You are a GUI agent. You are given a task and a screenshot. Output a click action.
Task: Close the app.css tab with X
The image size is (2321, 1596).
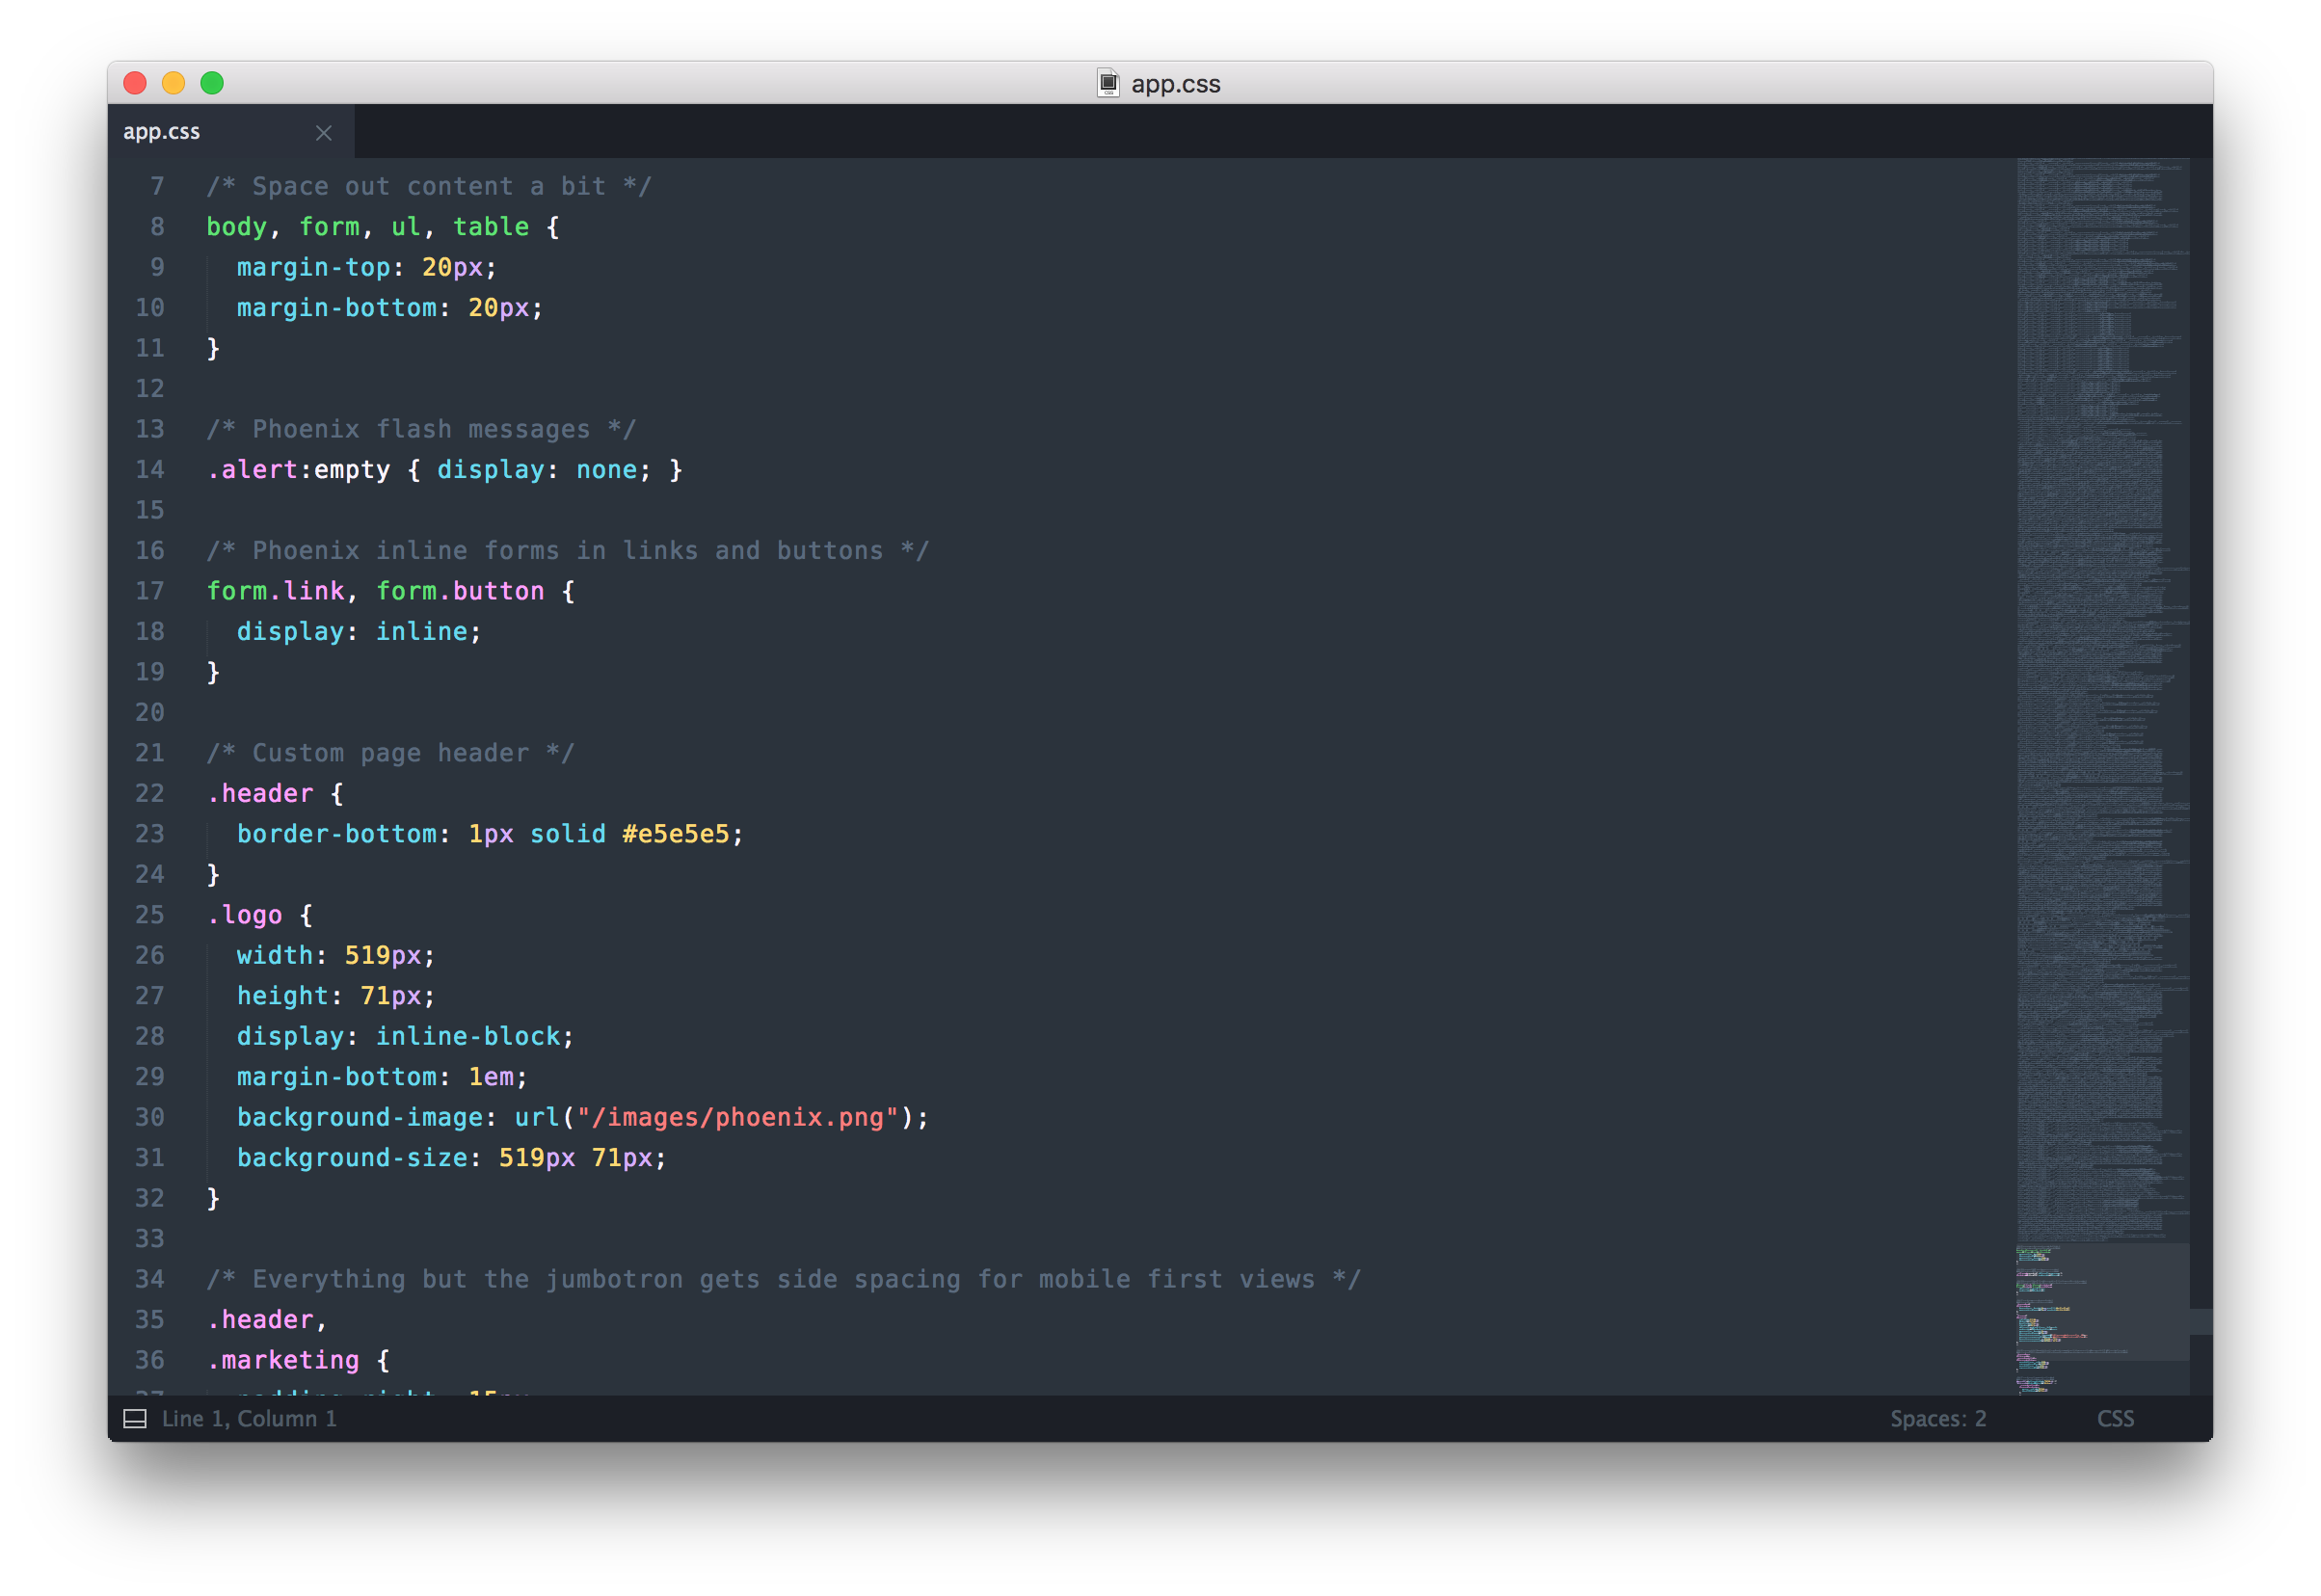click(323, 133)
